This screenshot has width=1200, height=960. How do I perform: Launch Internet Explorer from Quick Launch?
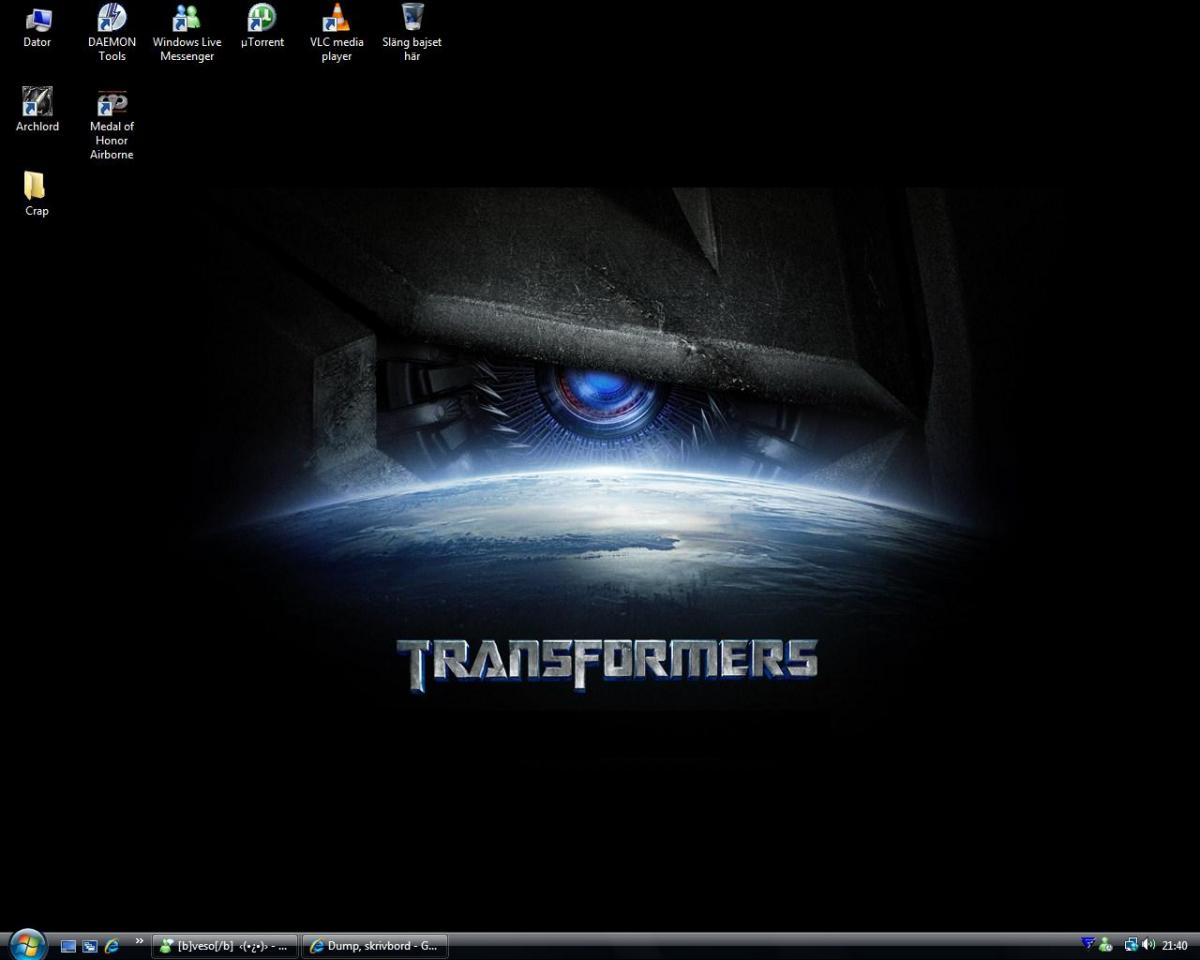pyautogui.click(x=112, y=945)
